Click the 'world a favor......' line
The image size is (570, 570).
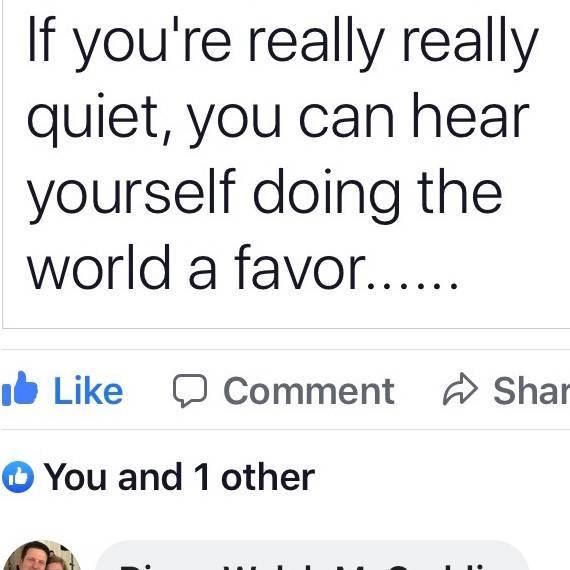pyautogui.click(x=242, y=268)
